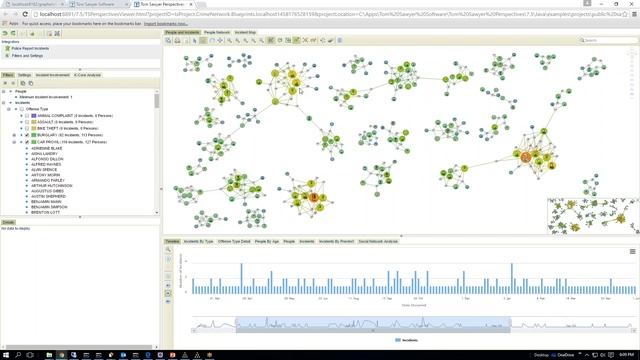
Task: Click the Filters and Settings icon
Action: [7, 56]
